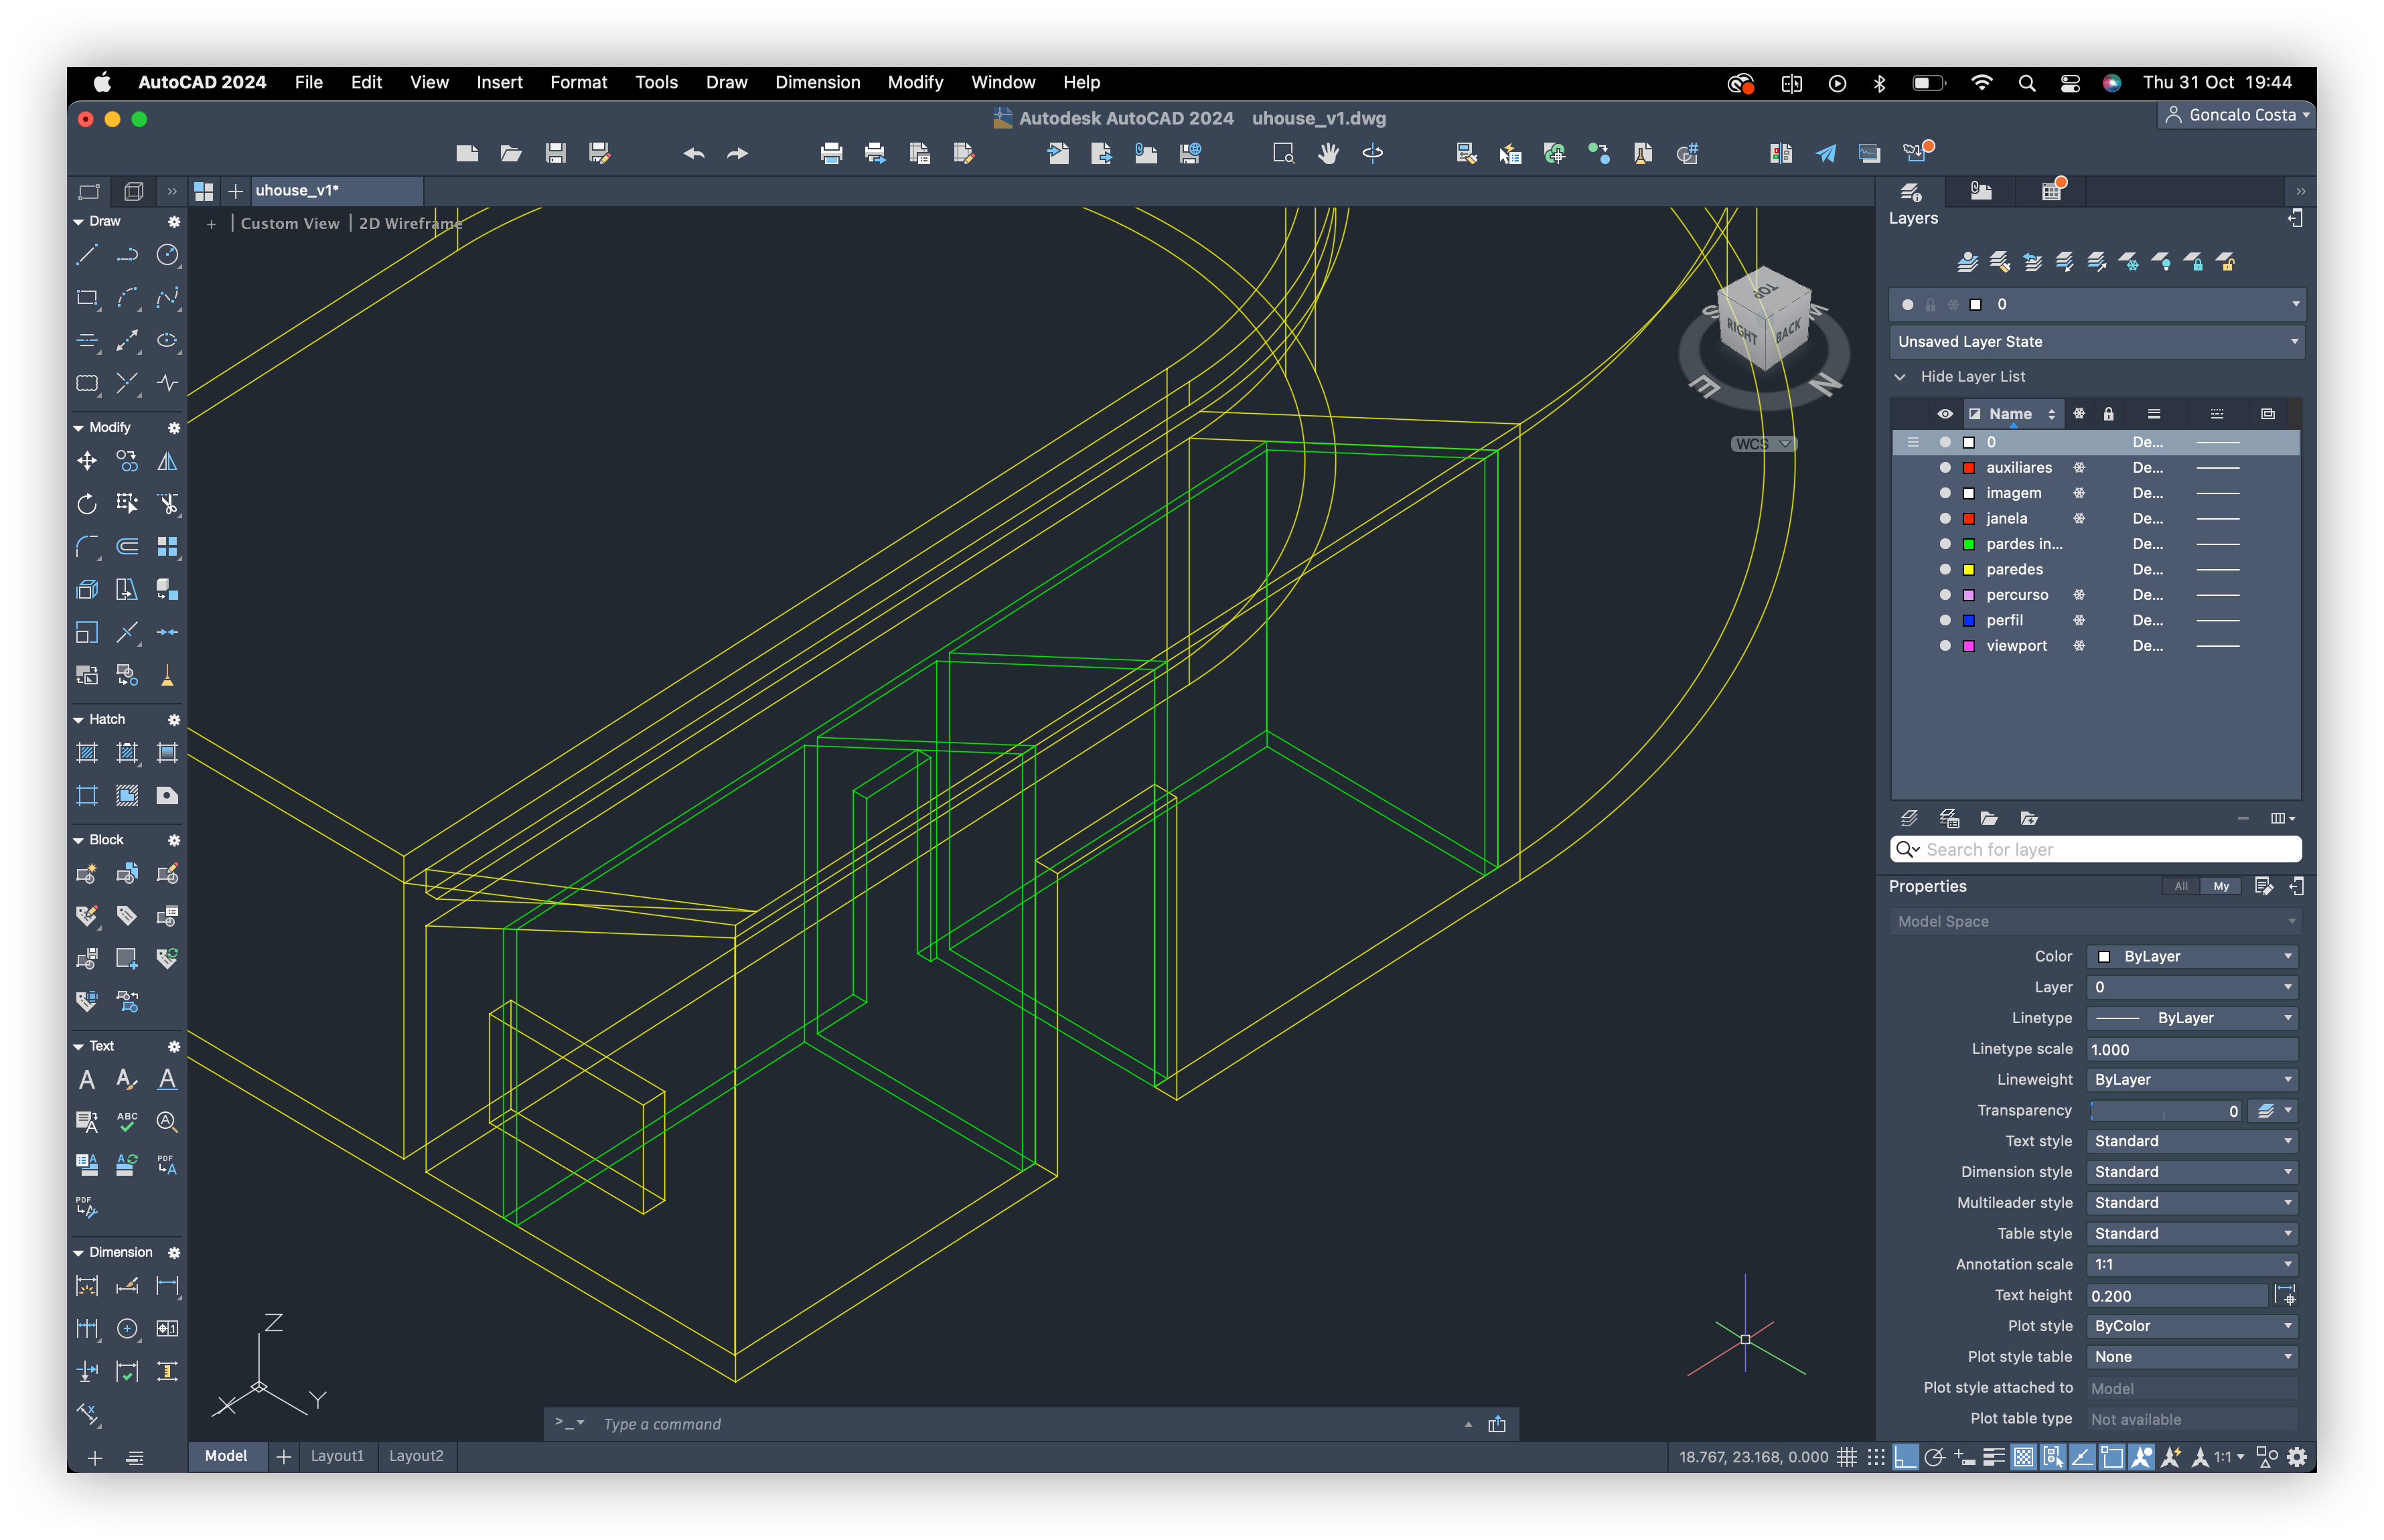Open status bar settings gear icon
Screen dimensions: 2384x1540
2297,1457
